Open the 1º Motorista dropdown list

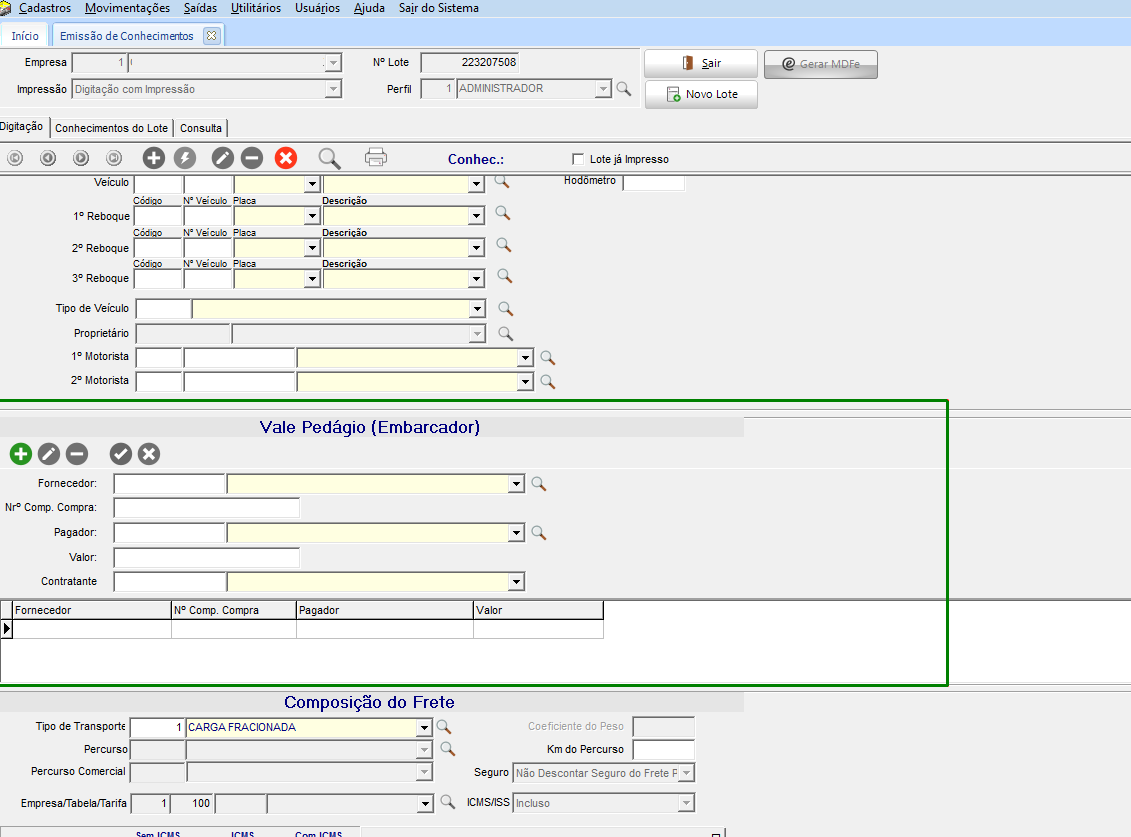(x=525, y=358)
